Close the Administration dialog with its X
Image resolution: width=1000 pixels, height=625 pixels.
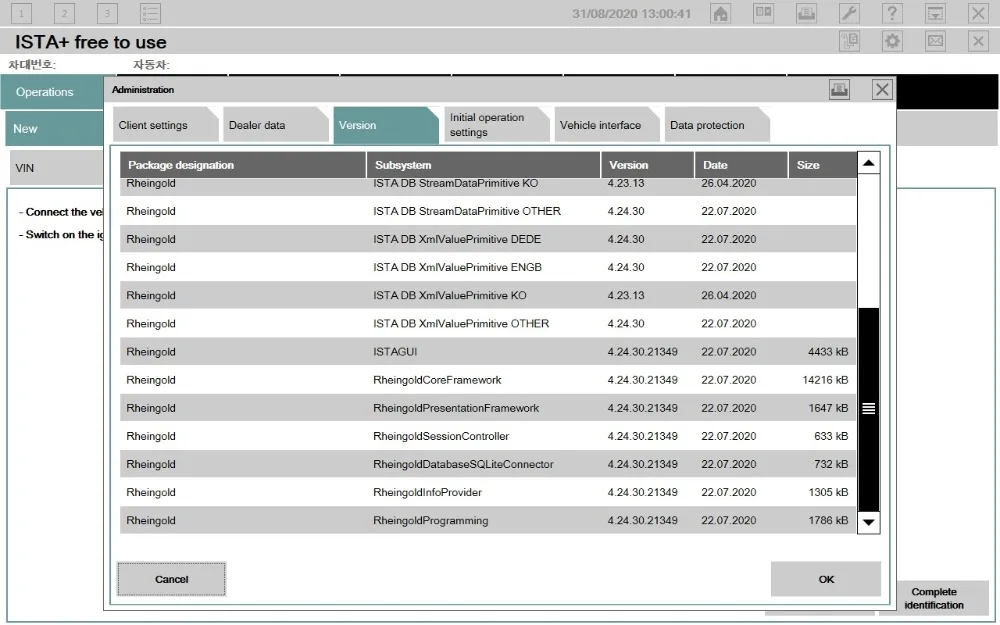882,90
